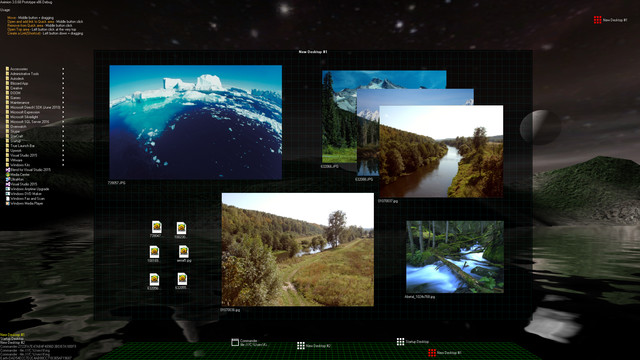Select the middle-left JPG file icon
The image size is (640, 360).
tap(154, 252)
